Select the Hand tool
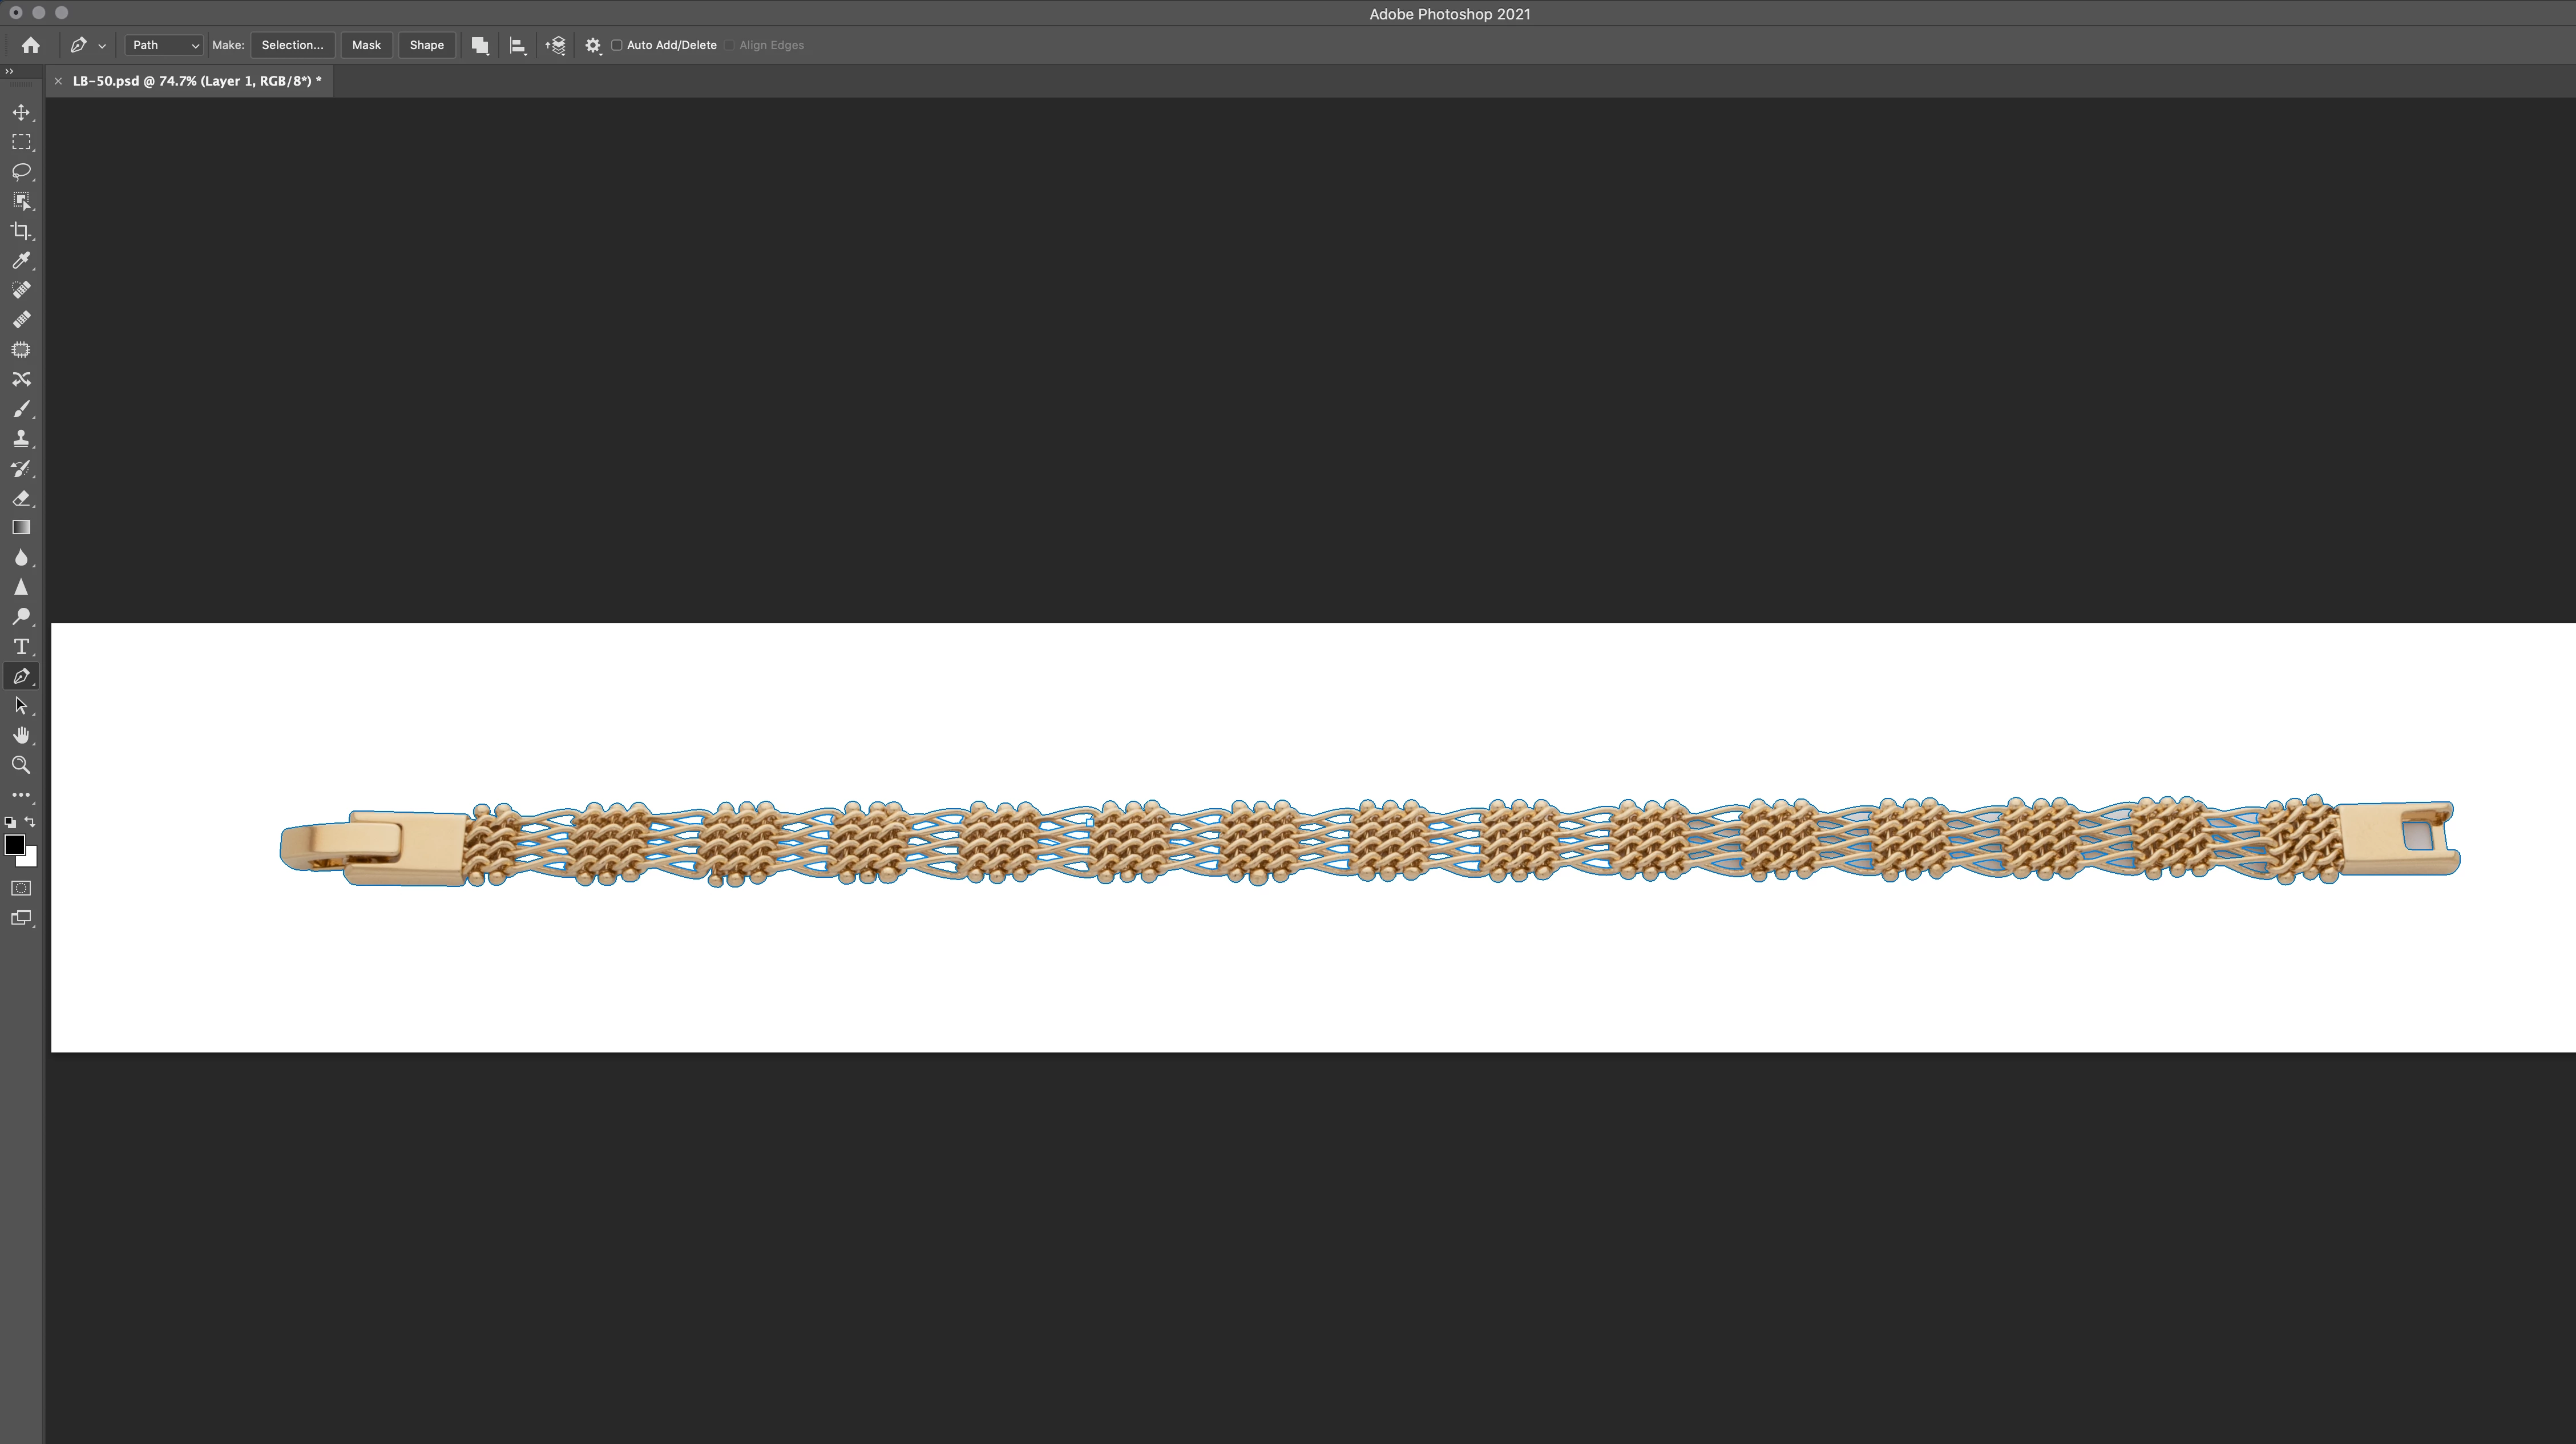Viewport: 2576px width, 1444px height. tap(21, 736)
